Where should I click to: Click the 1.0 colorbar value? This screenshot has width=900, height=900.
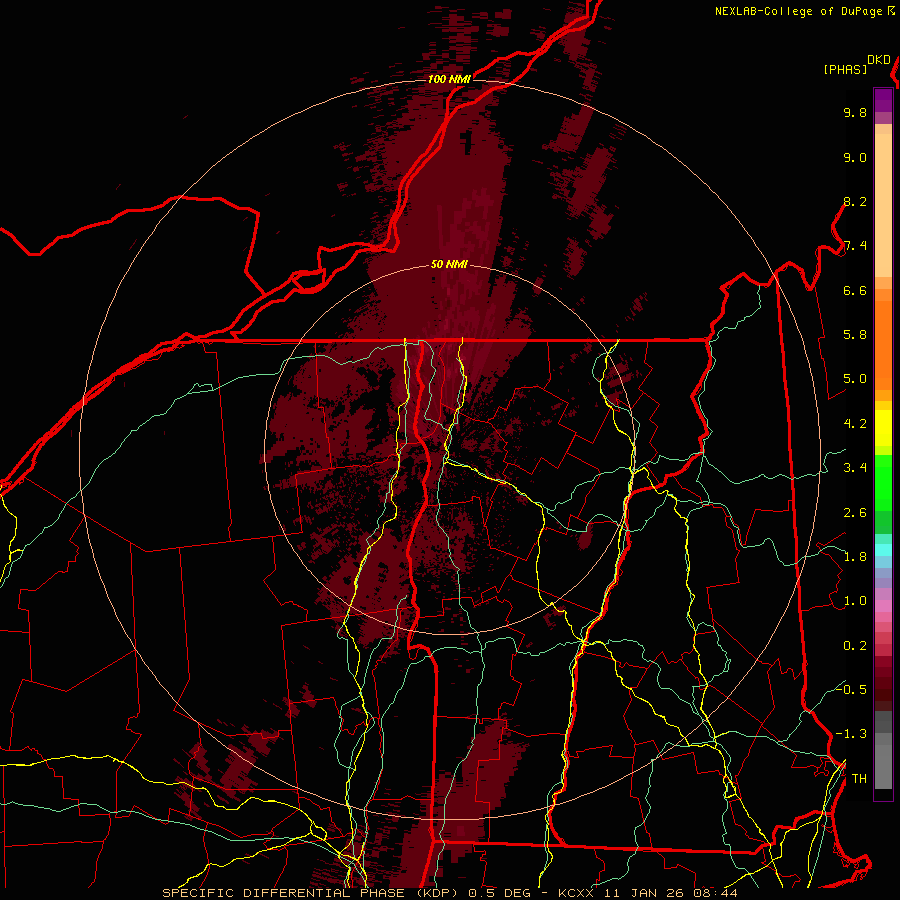[855, 601]
